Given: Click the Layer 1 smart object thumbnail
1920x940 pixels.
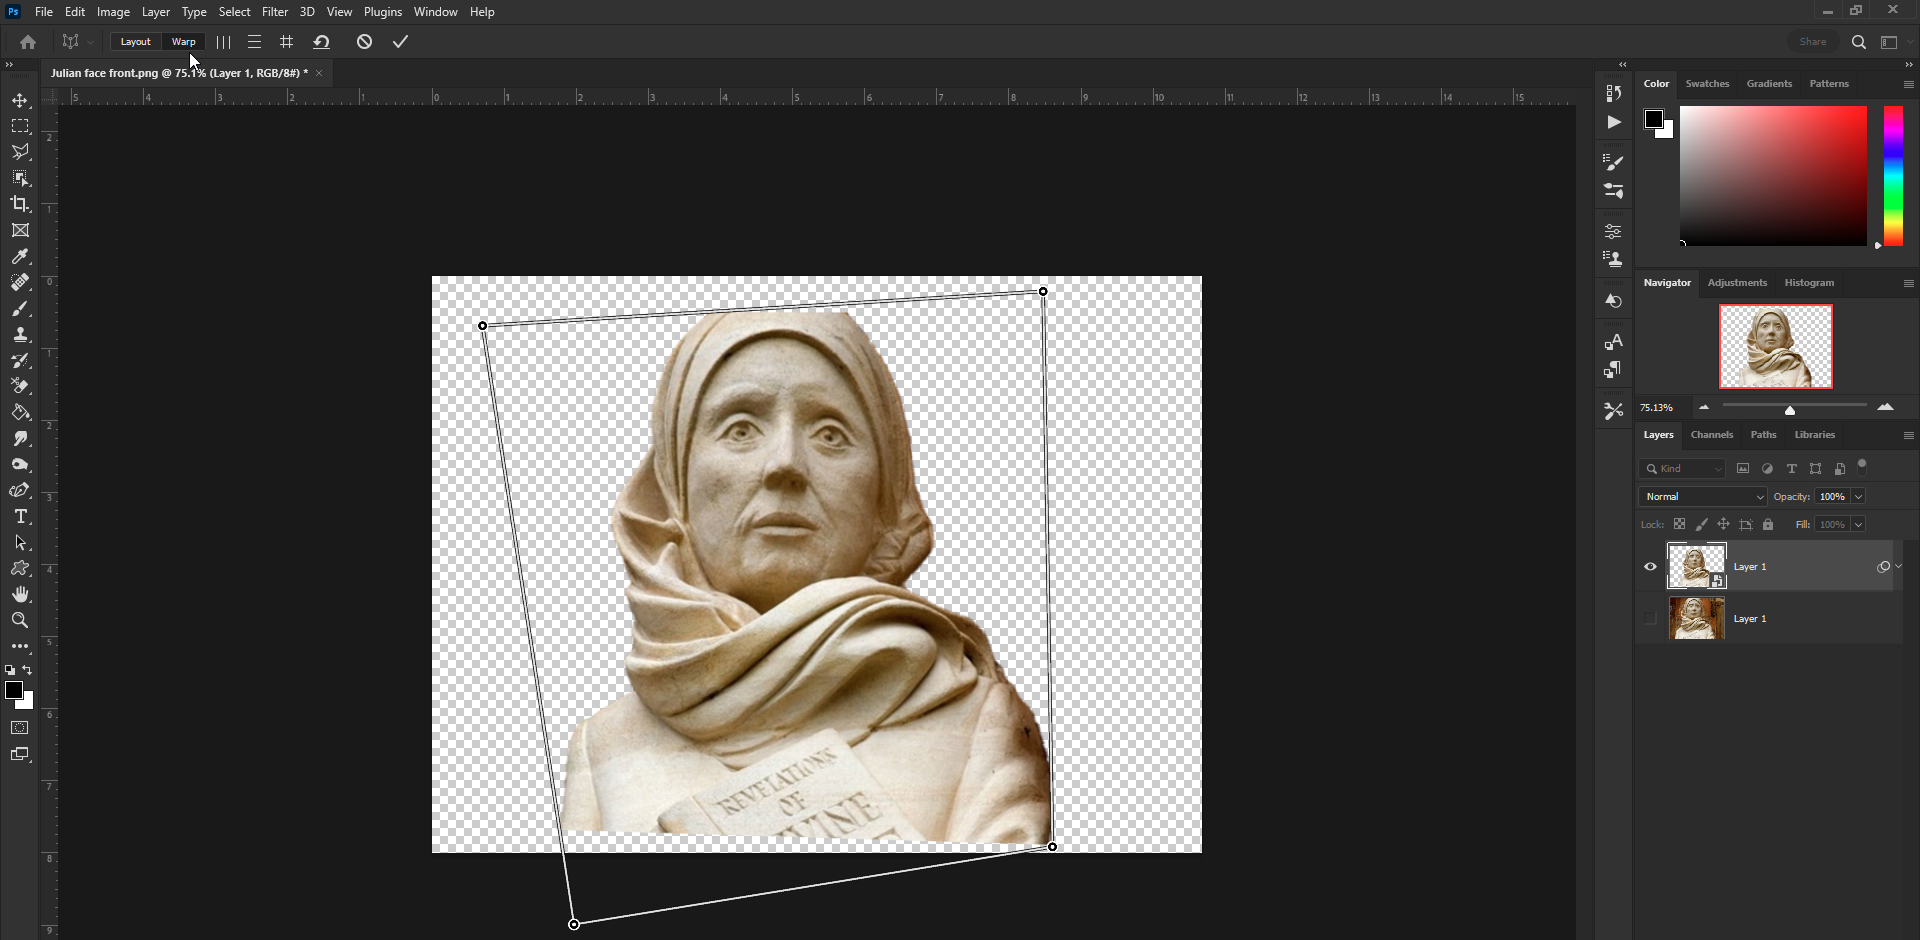Looking at the screenshot, I should pos(1696,566).
